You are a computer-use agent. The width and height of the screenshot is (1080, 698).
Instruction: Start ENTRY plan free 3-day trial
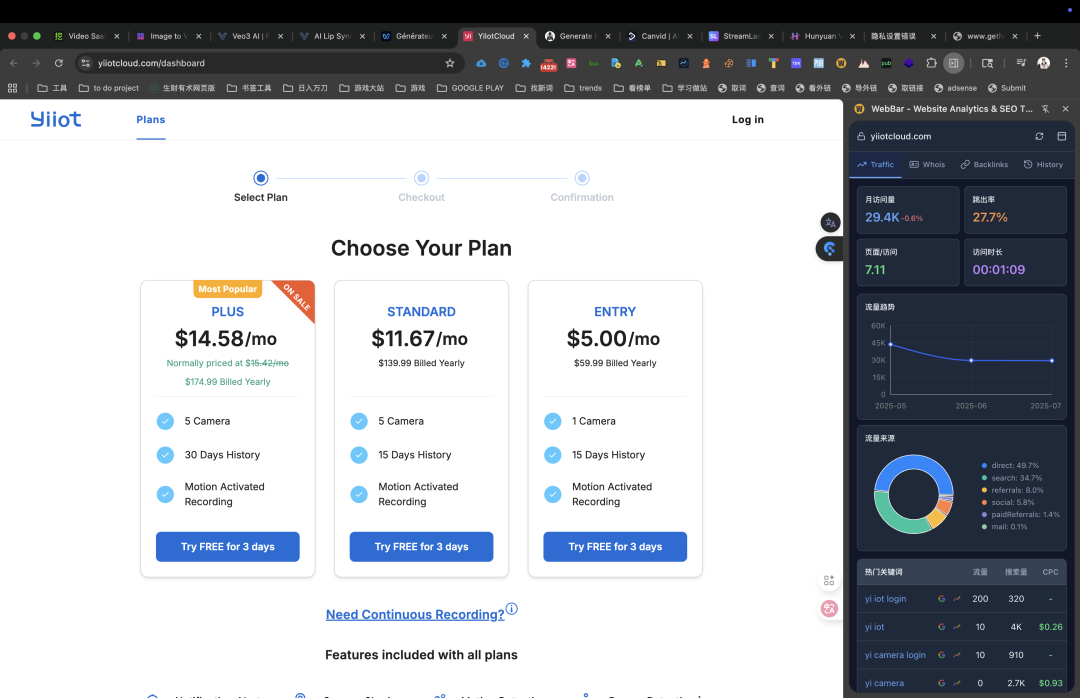click(x=615, y=546)
